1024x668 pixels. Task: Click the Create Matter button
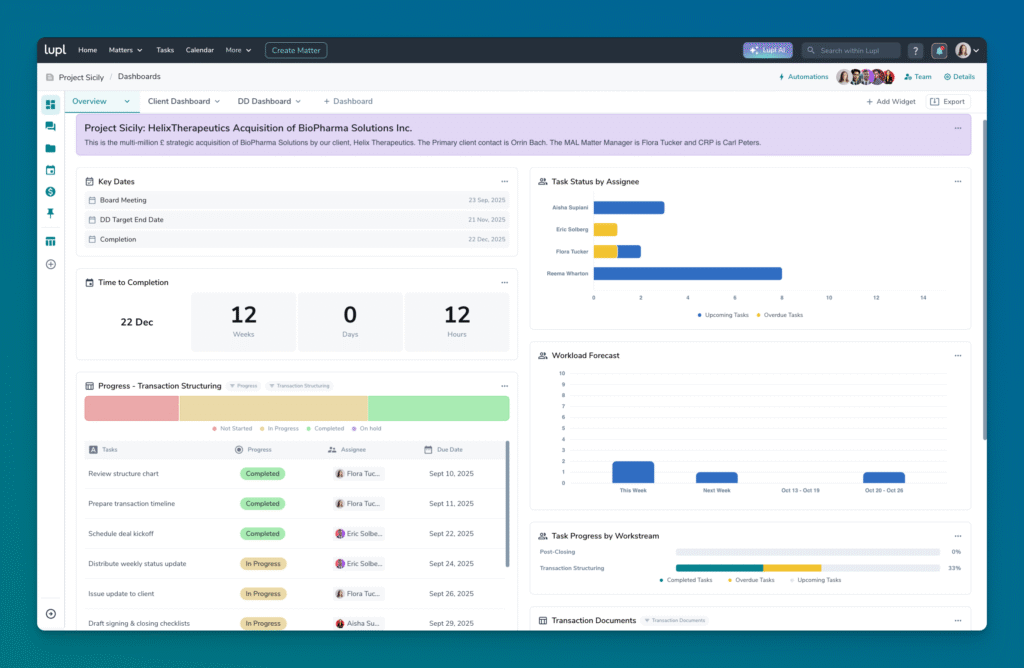point(296,50)
